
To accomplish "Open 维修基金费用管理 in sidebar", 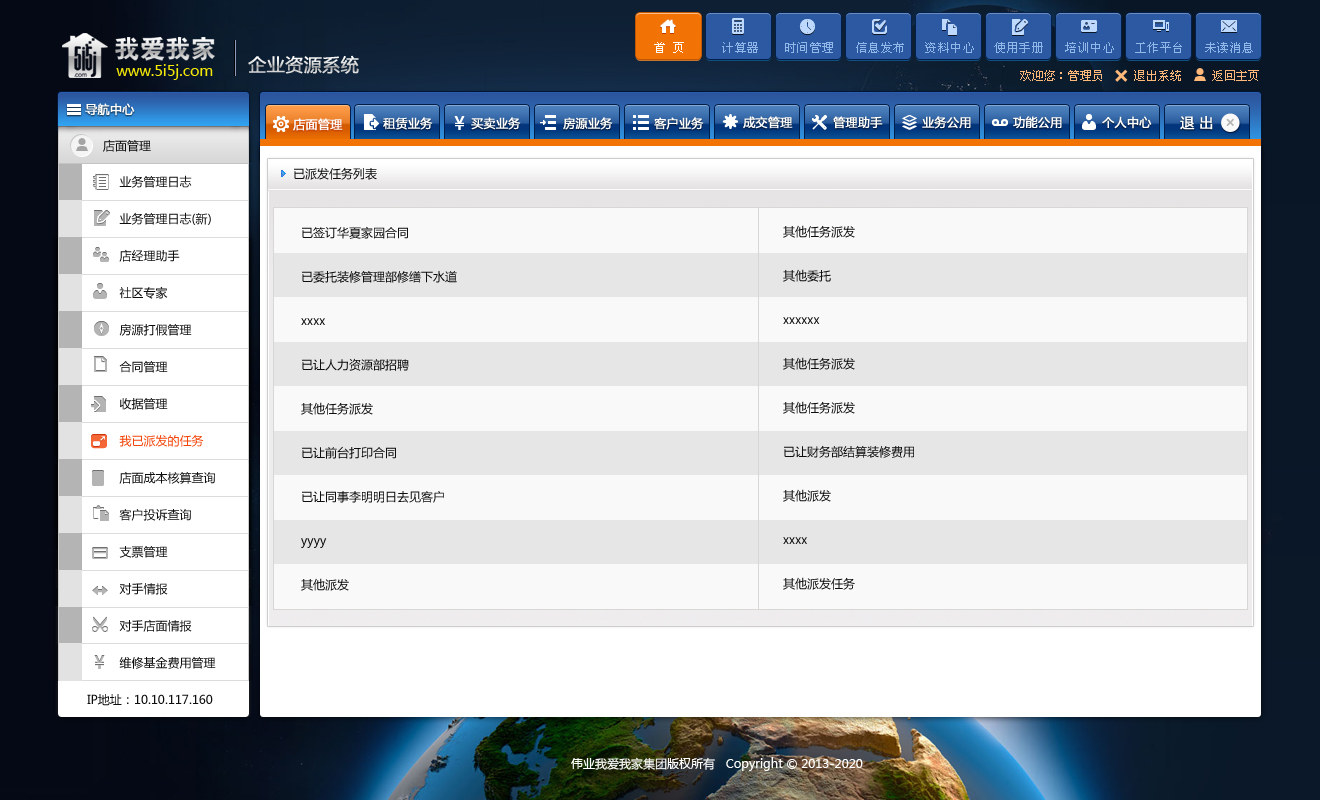I will point(153,663).
